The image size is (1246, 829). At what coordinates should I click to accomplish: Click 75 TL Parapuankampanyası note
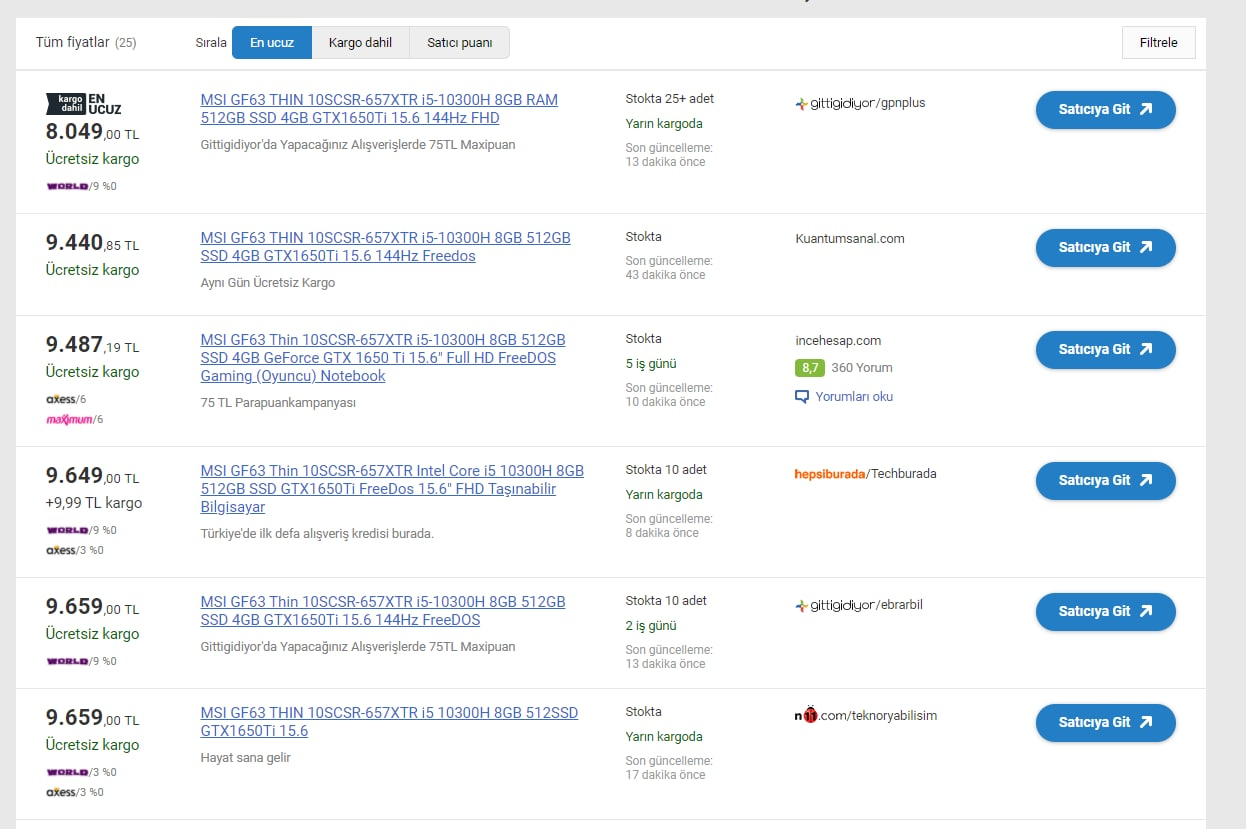(278, 403)
